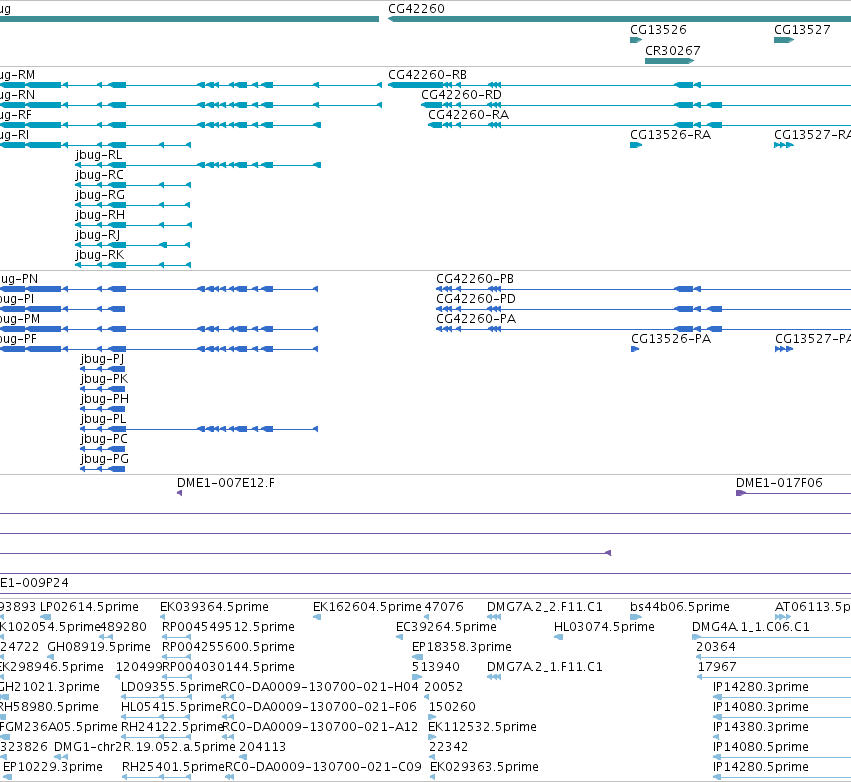Choose the HL03074.5prime label
This screenshot has height=782, width=851.
604,627
